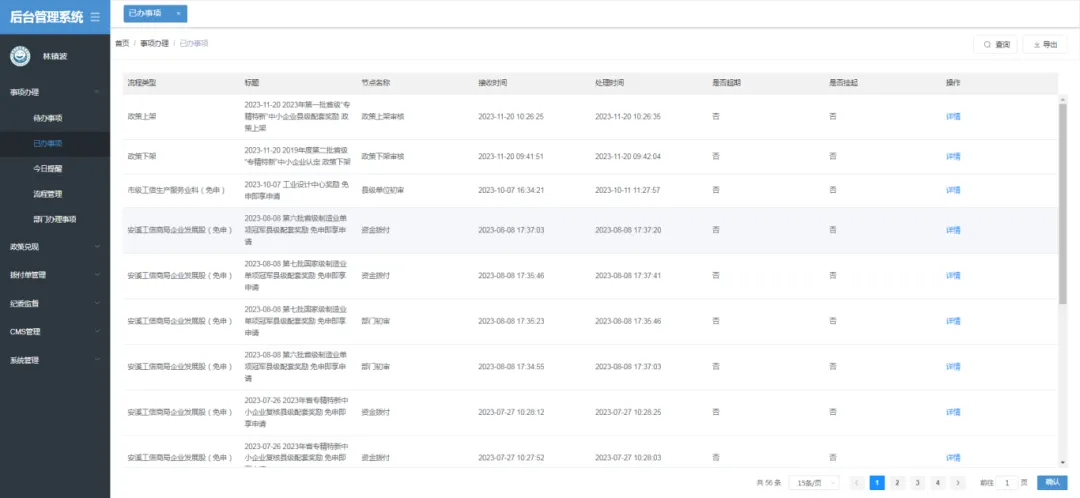Expand the 政策兑现 sidebar menu
This screenshot has height=498, width=1080.
coord(55,246)
